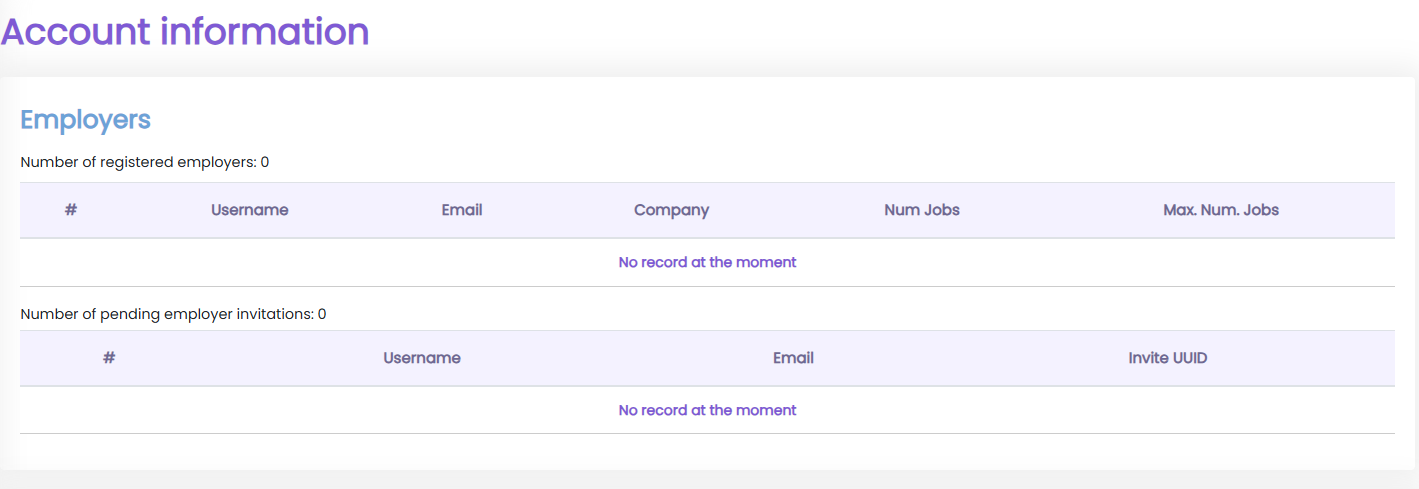Screen dimensions: 1419x489
Task: Click the 'Number of registered employers' label
Action: click(x=138, y=162)
